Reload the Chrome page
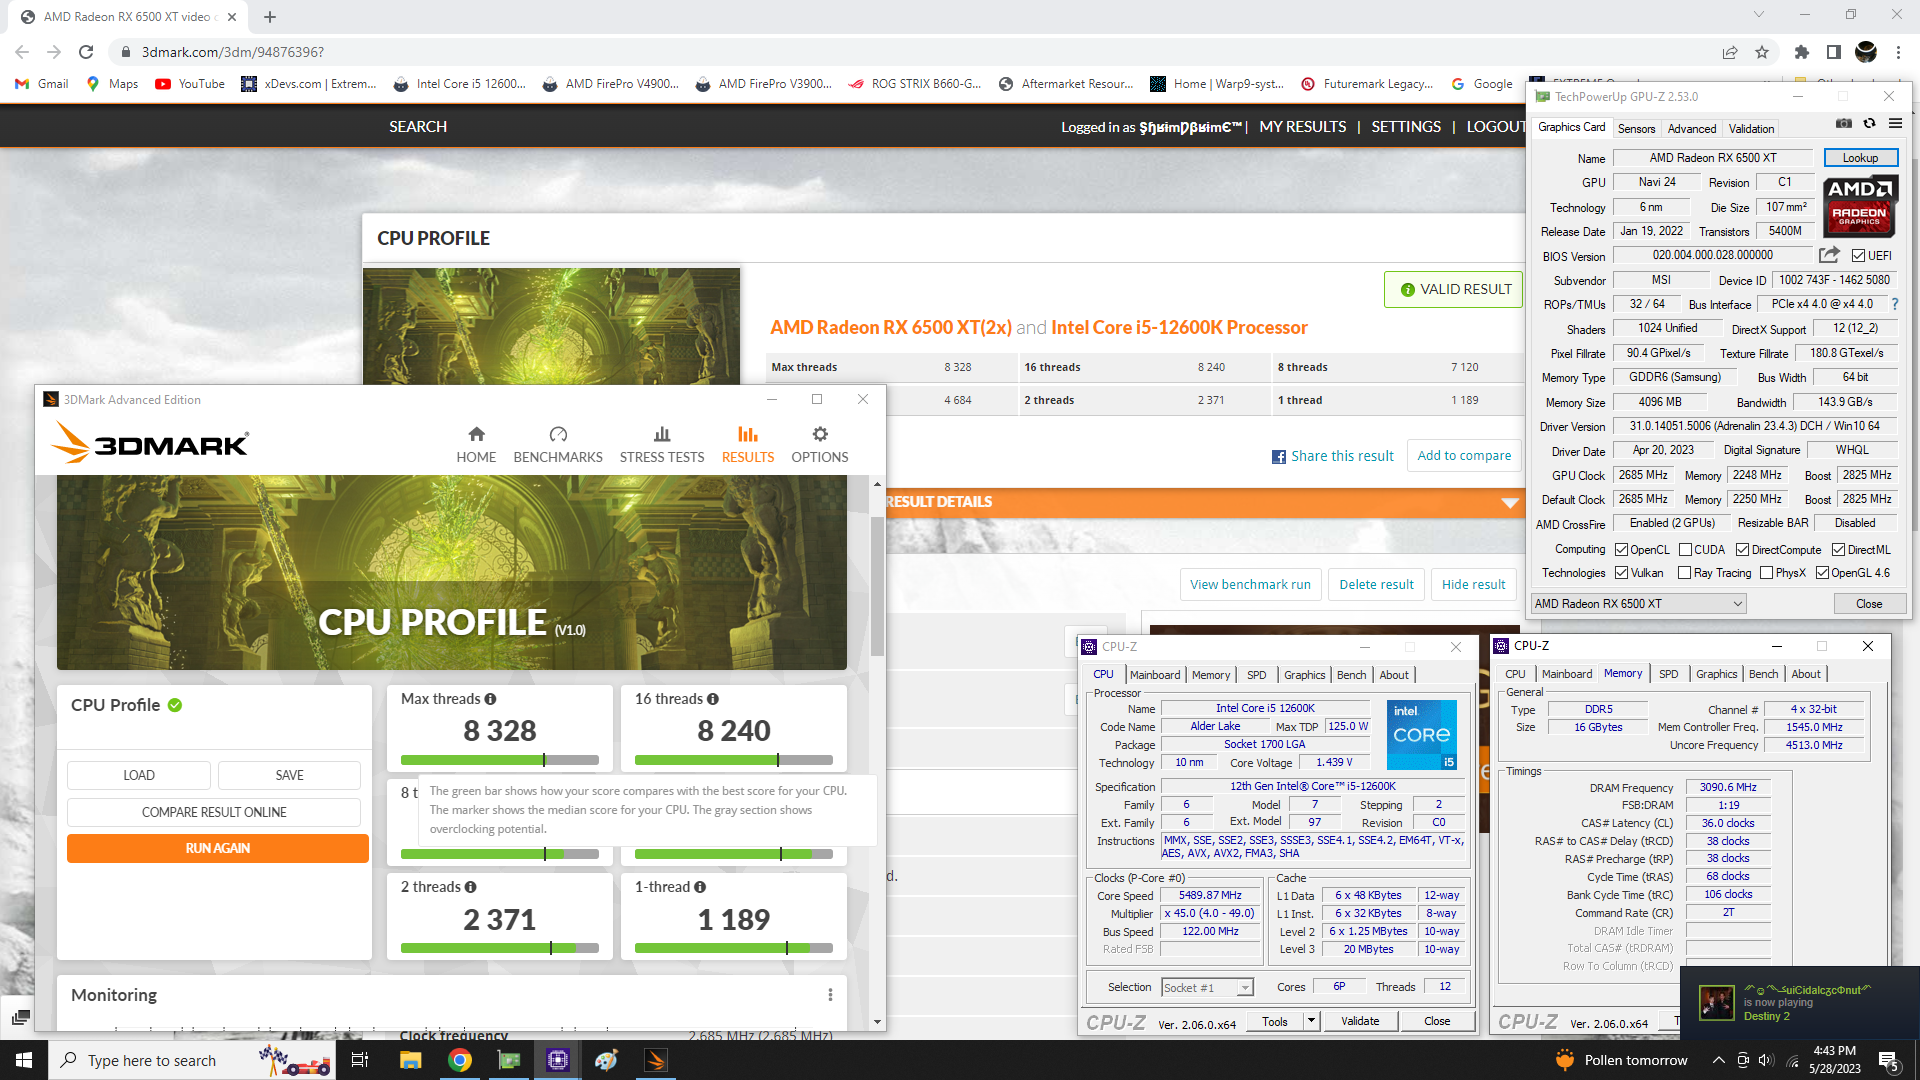1920x1080 pixels. tap(86, 52)
